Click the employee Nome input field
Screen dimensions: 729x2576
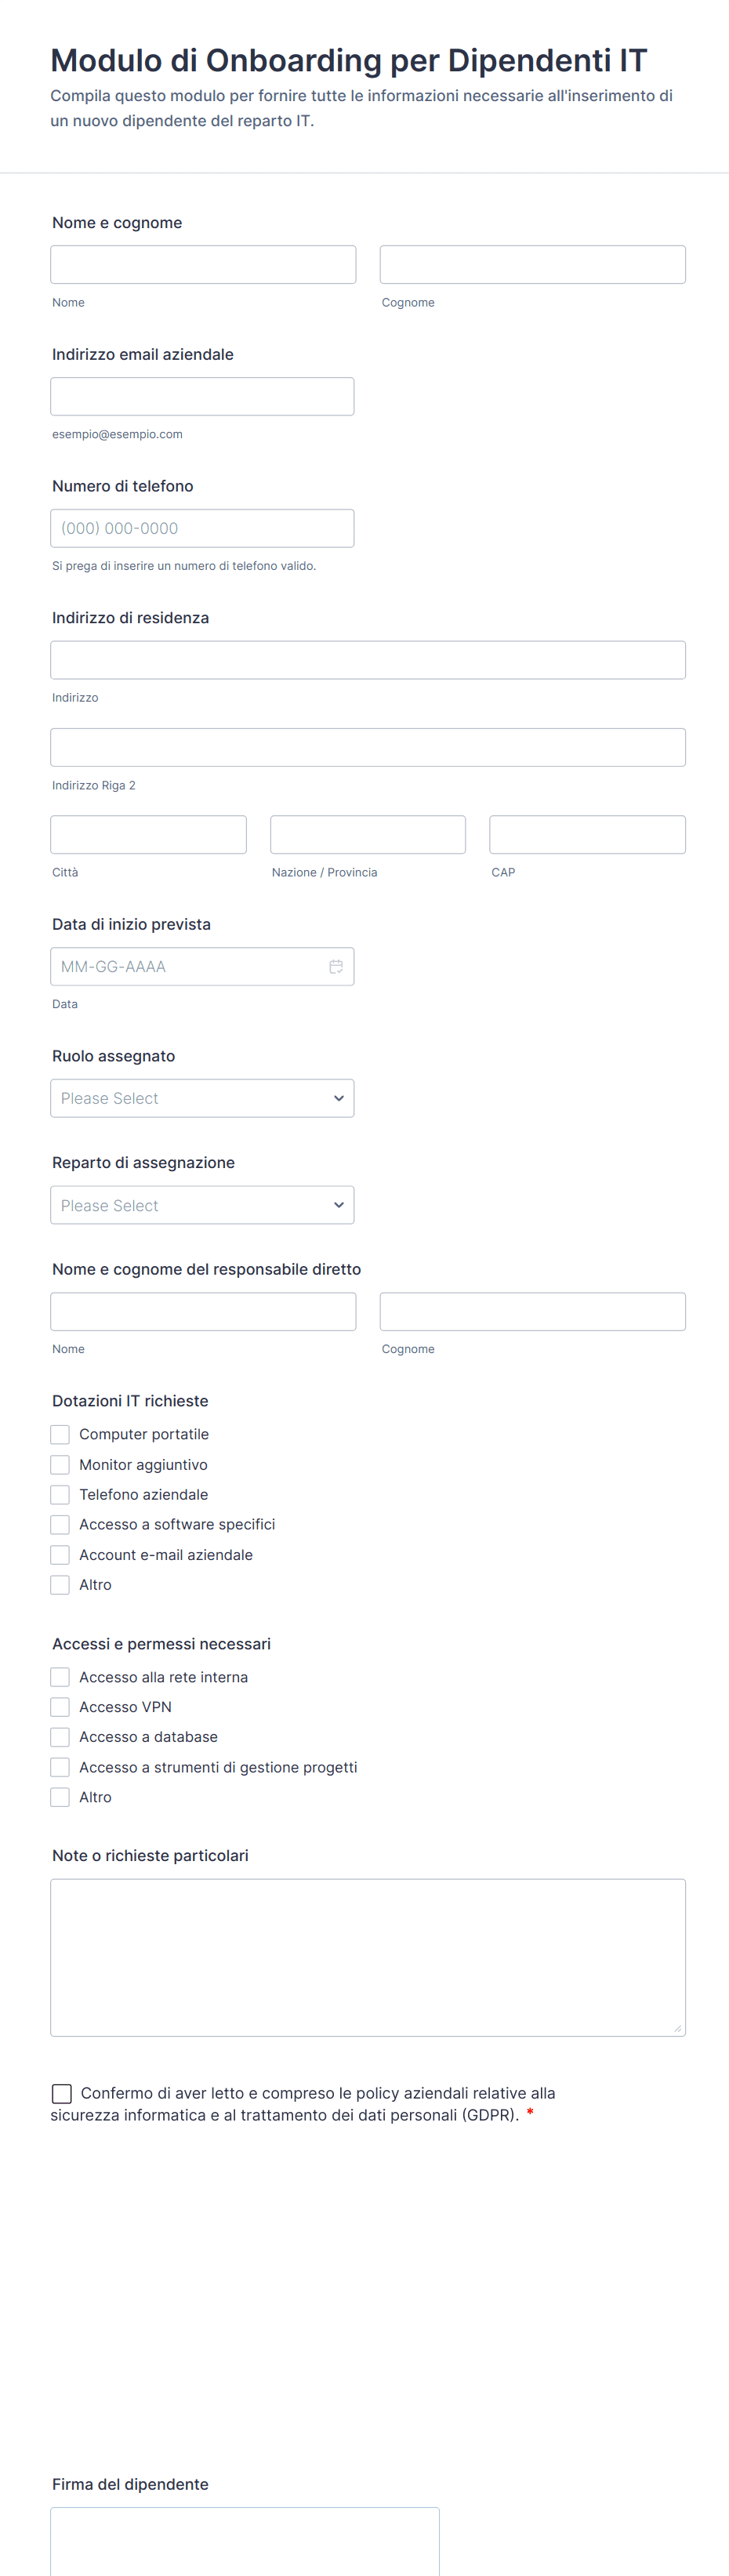[203, 265]
